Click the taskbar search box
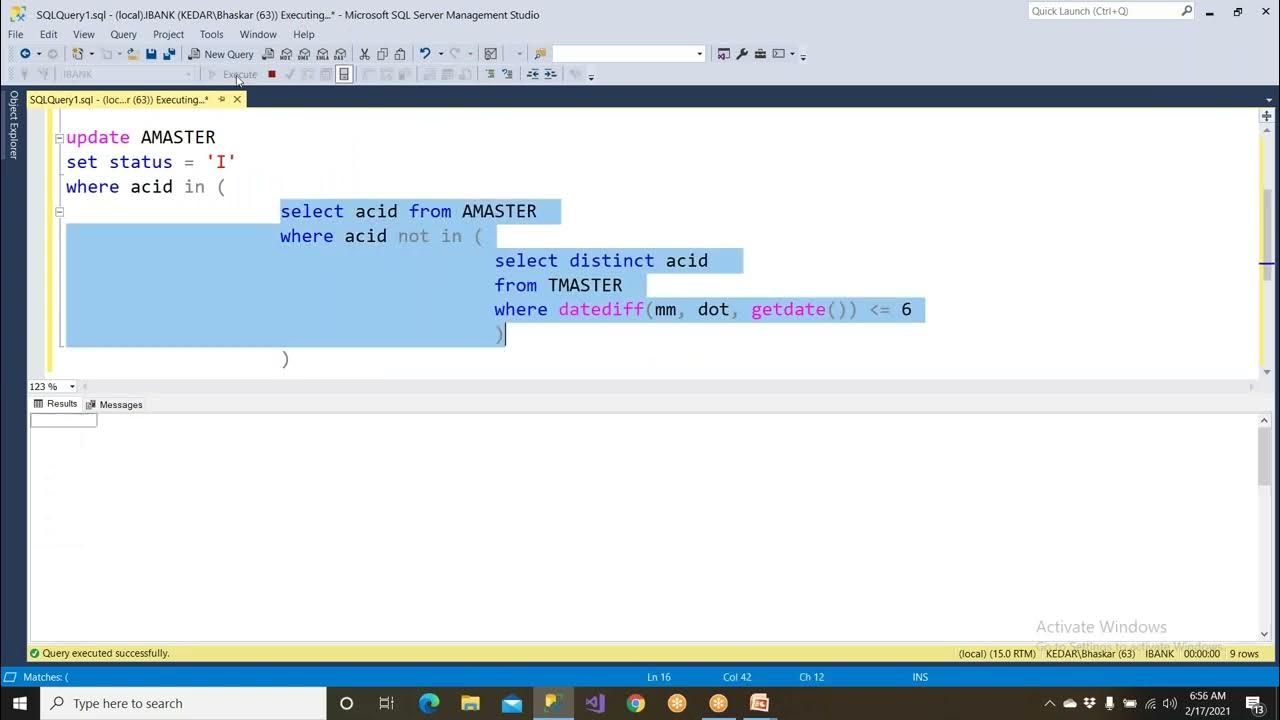This screenshot has width=1280, height=720. tap(183, 703)
